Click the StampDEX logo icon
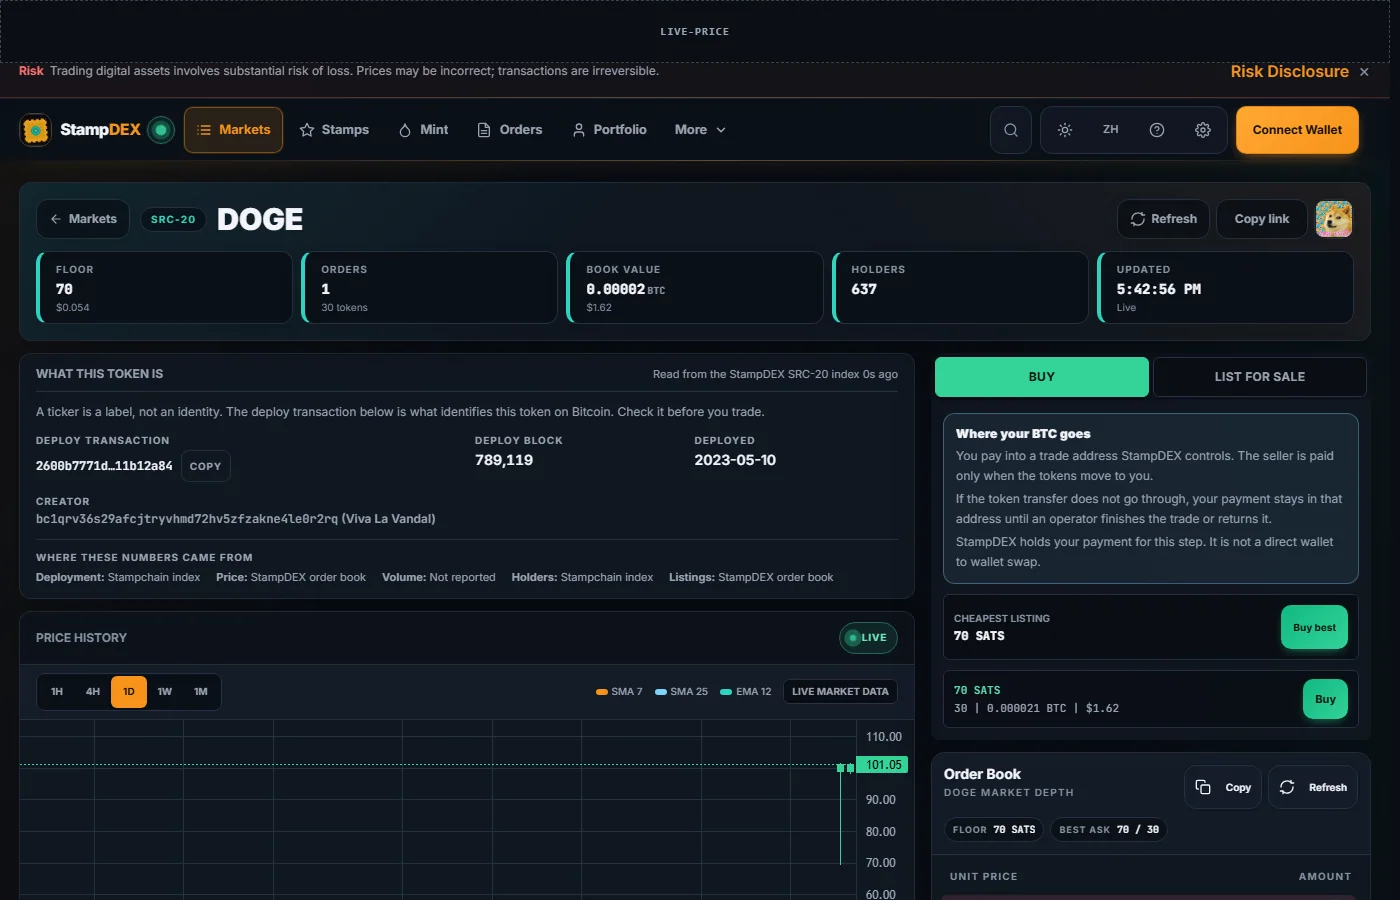The height and width of the screenshot is (900, 1400). tap(36, 130)
